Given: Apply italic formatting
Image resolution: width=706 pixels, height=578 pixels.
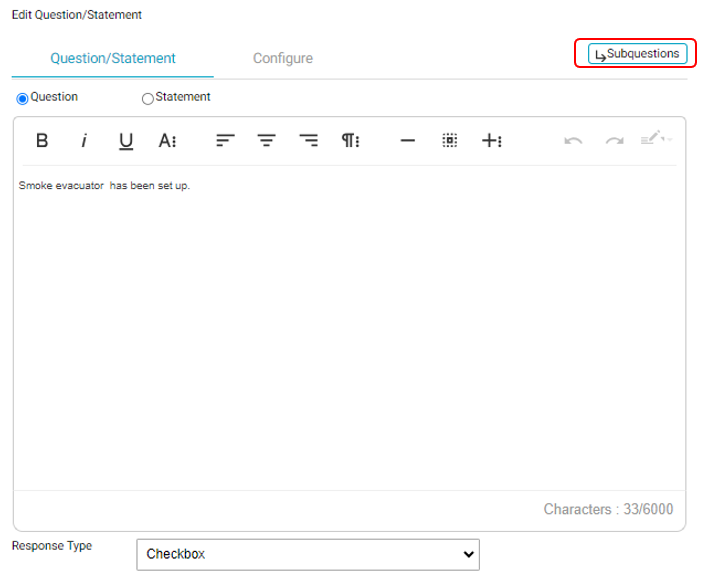Looking at the screenshot, I should (84, 141).
